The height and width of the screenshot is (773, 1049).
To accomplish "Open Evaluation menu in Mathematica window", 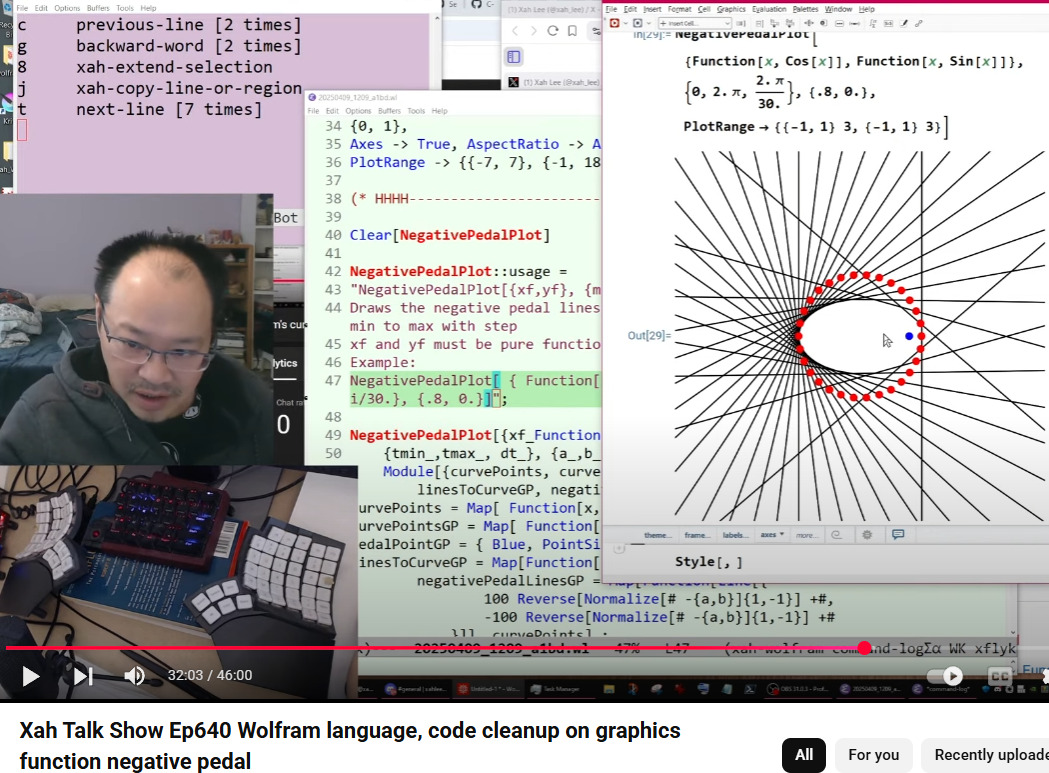I will (x=769, y=9).
